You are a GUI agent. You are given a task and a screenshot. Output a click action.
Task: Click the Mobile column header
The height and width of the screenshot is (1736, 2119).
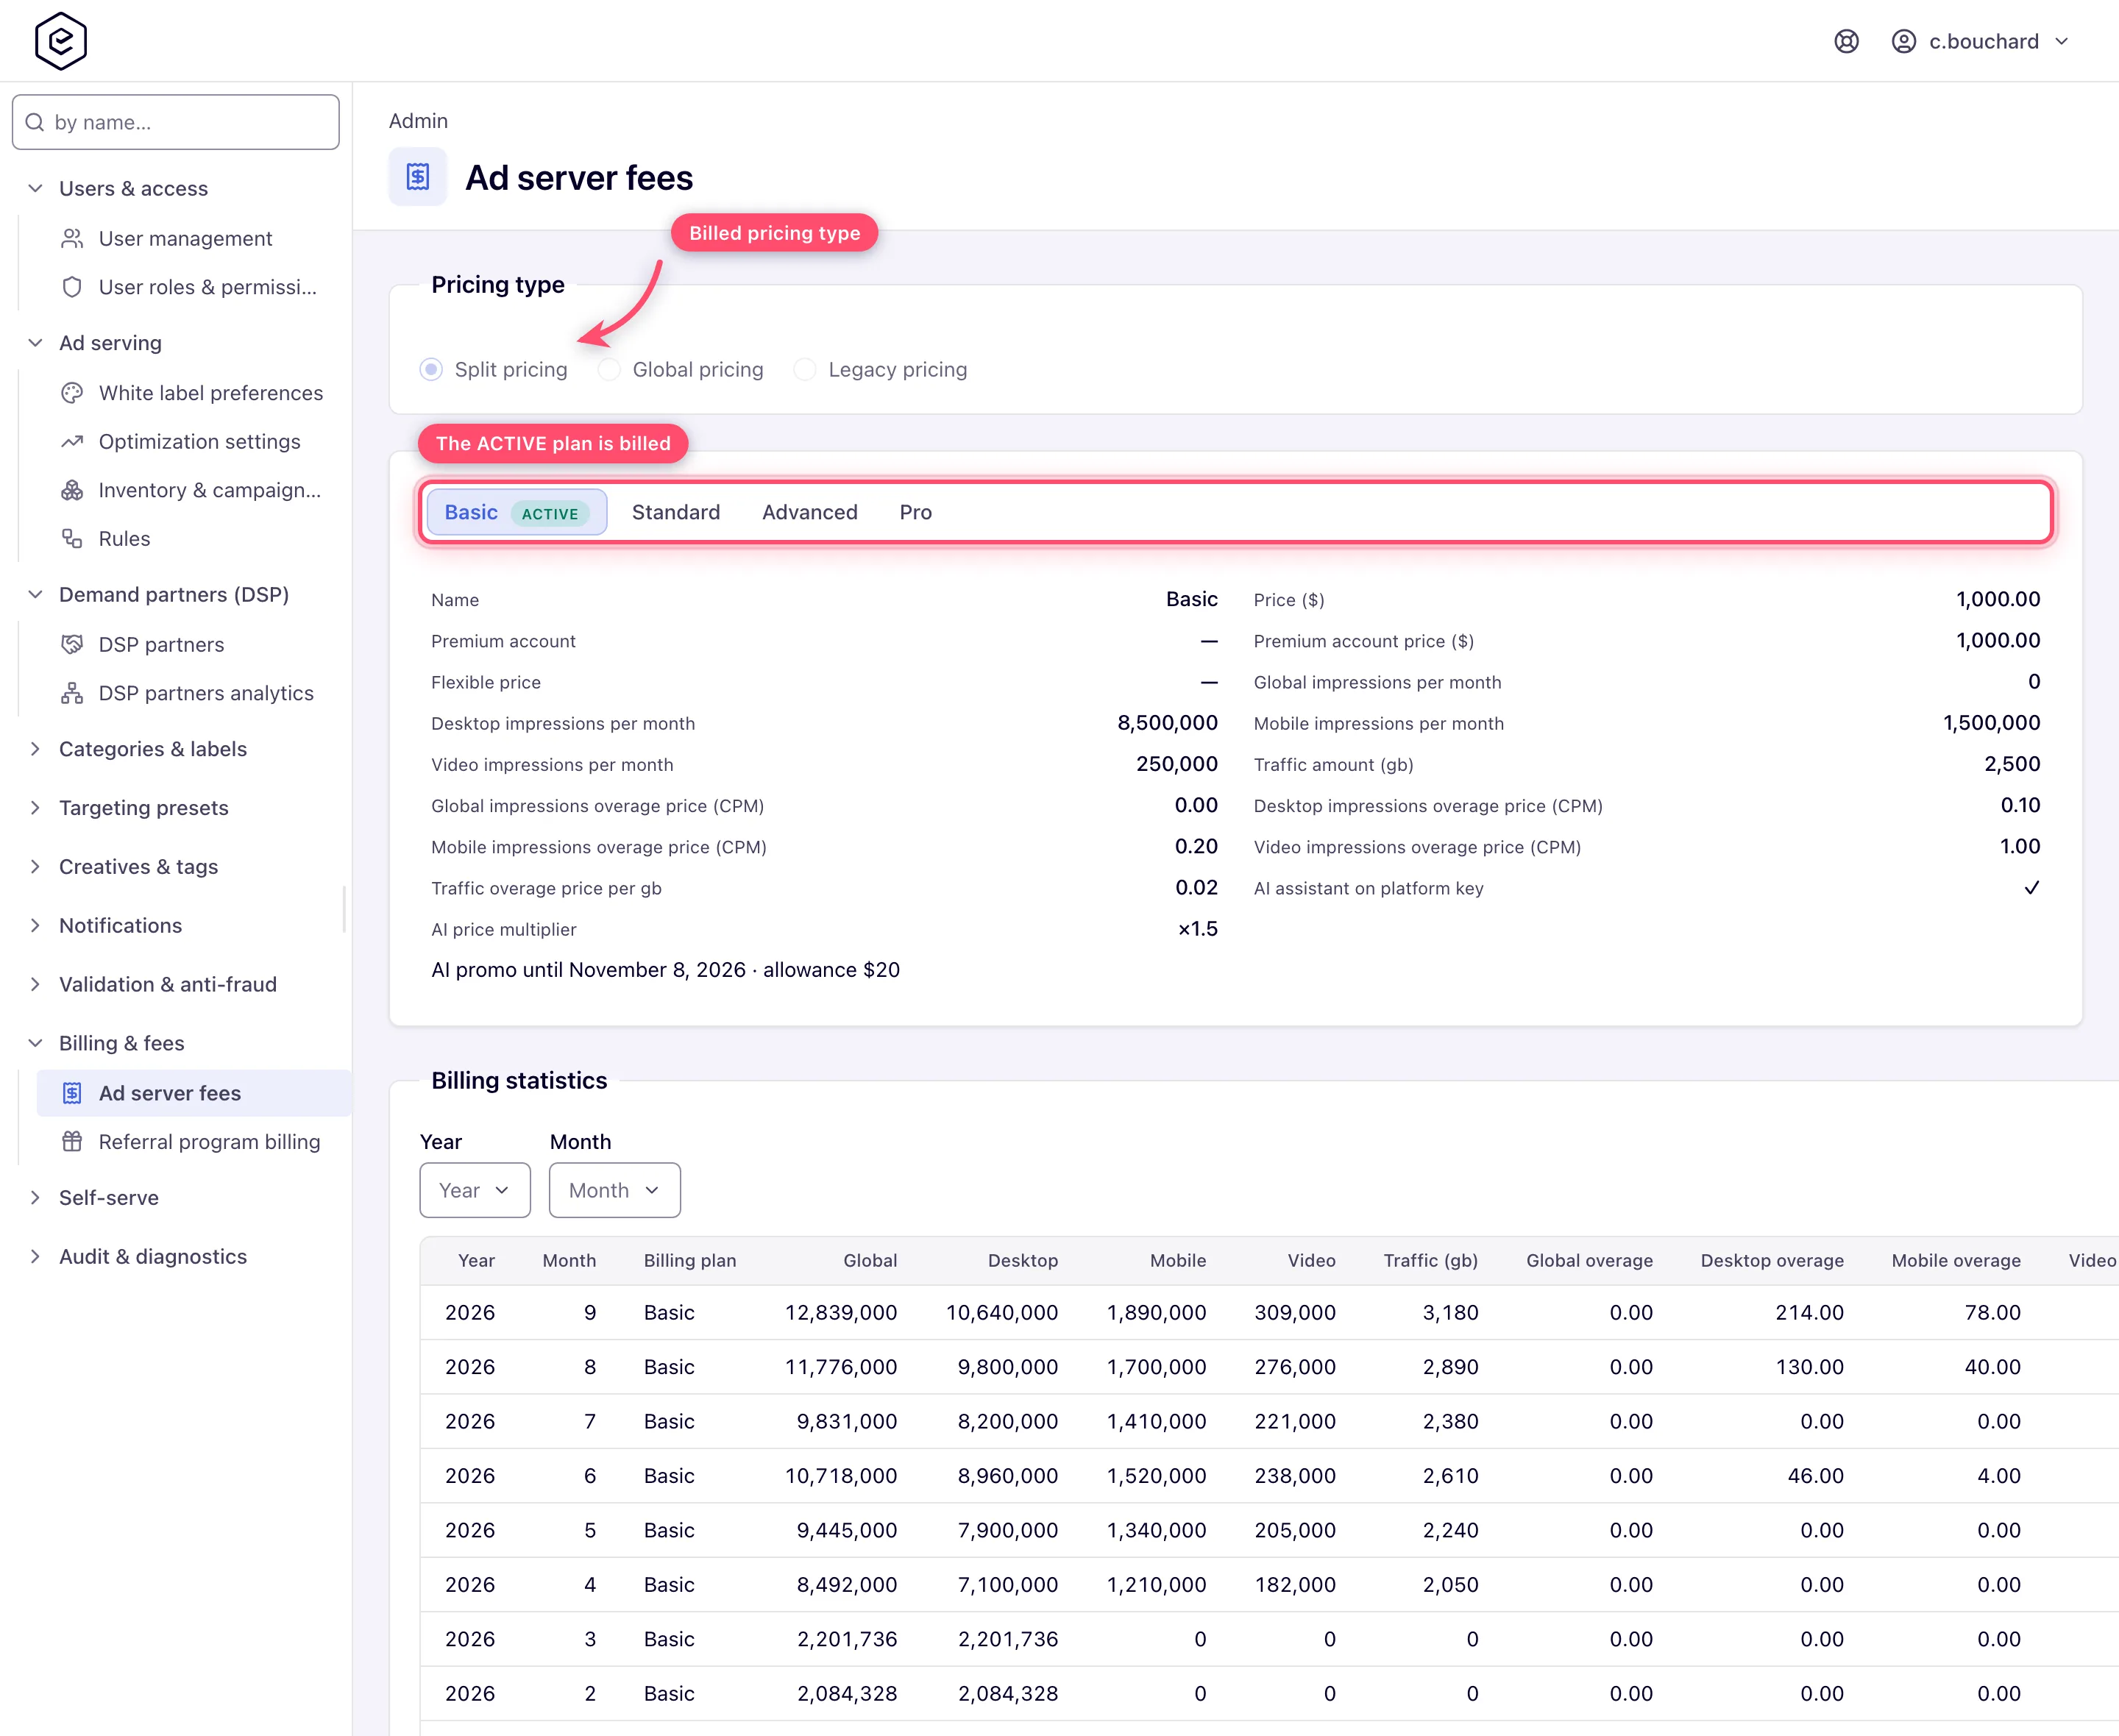click(1177, 1260)
